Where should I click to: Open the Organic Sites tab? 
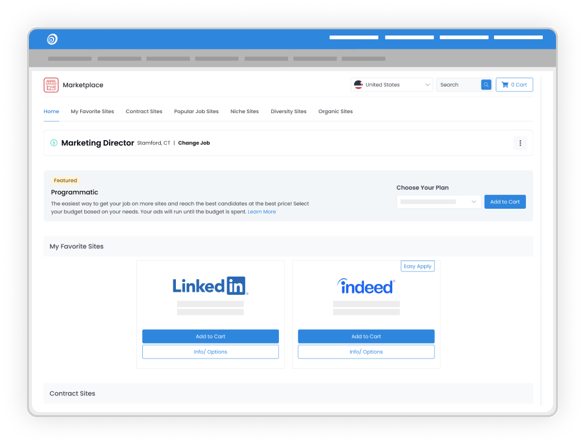(x=335, y=111)
